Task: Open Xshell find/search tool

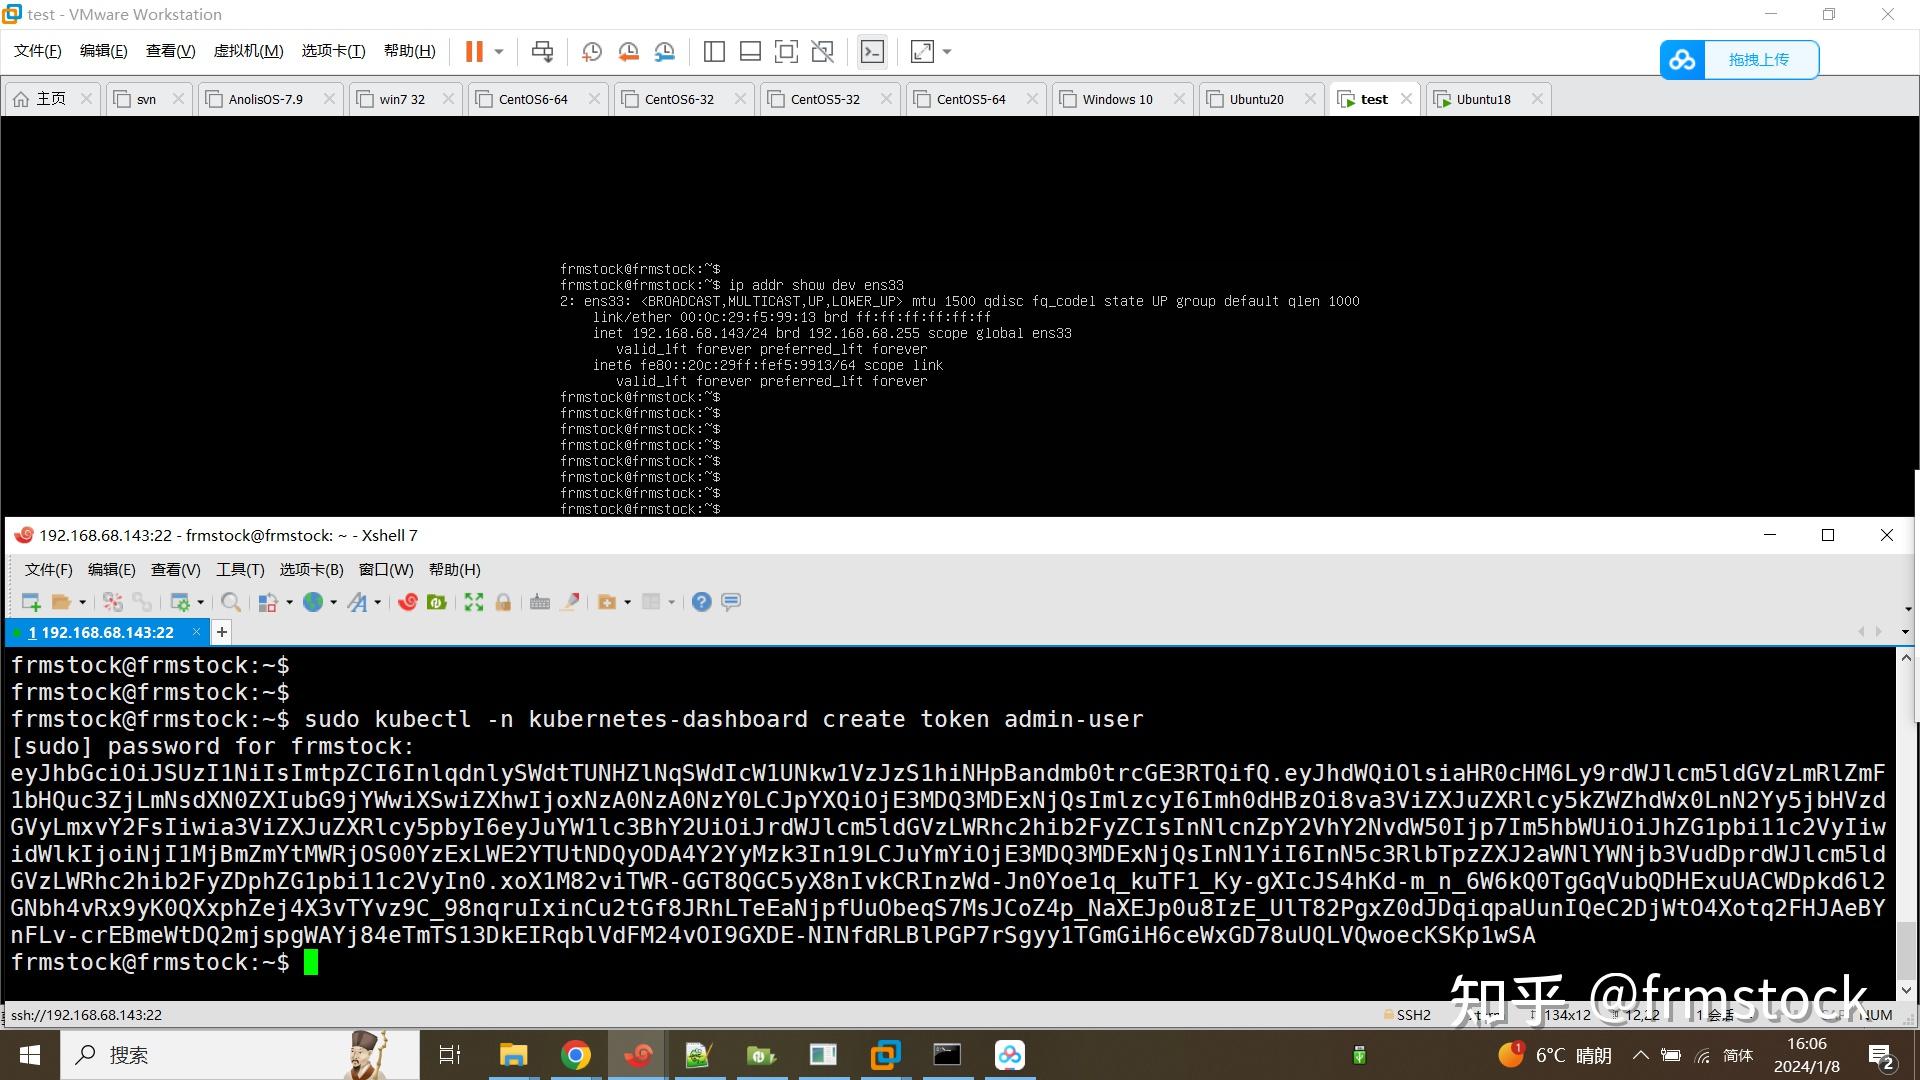Action: coord(231,602)
